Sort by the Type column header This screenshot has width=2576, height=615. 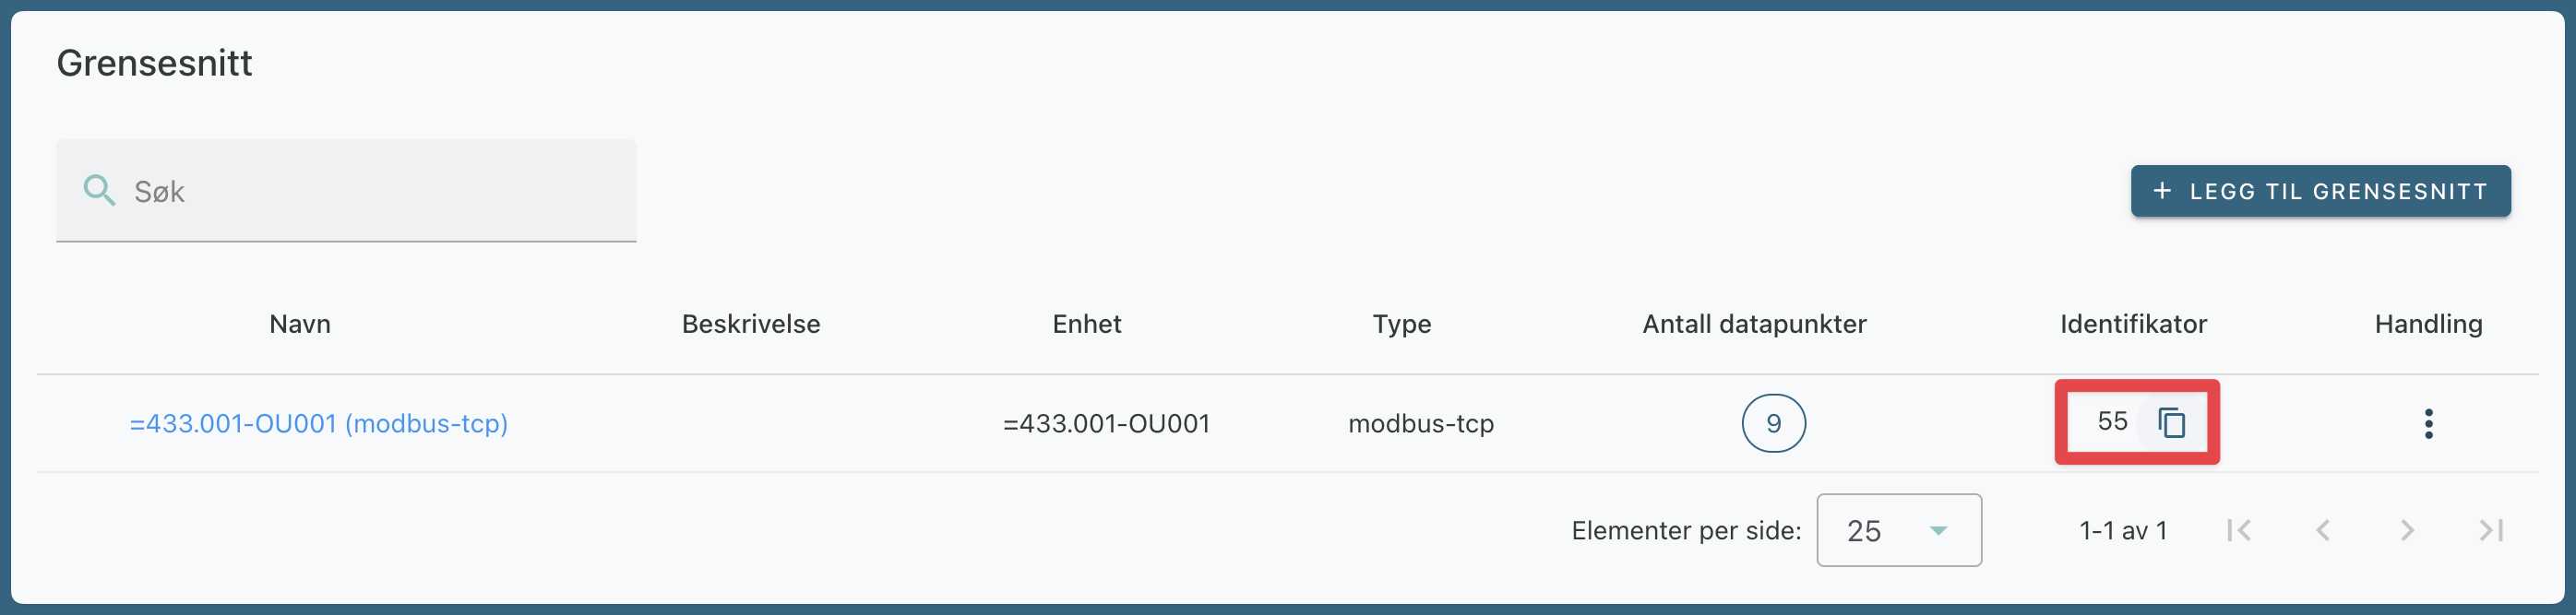[x=1402, y=324]
